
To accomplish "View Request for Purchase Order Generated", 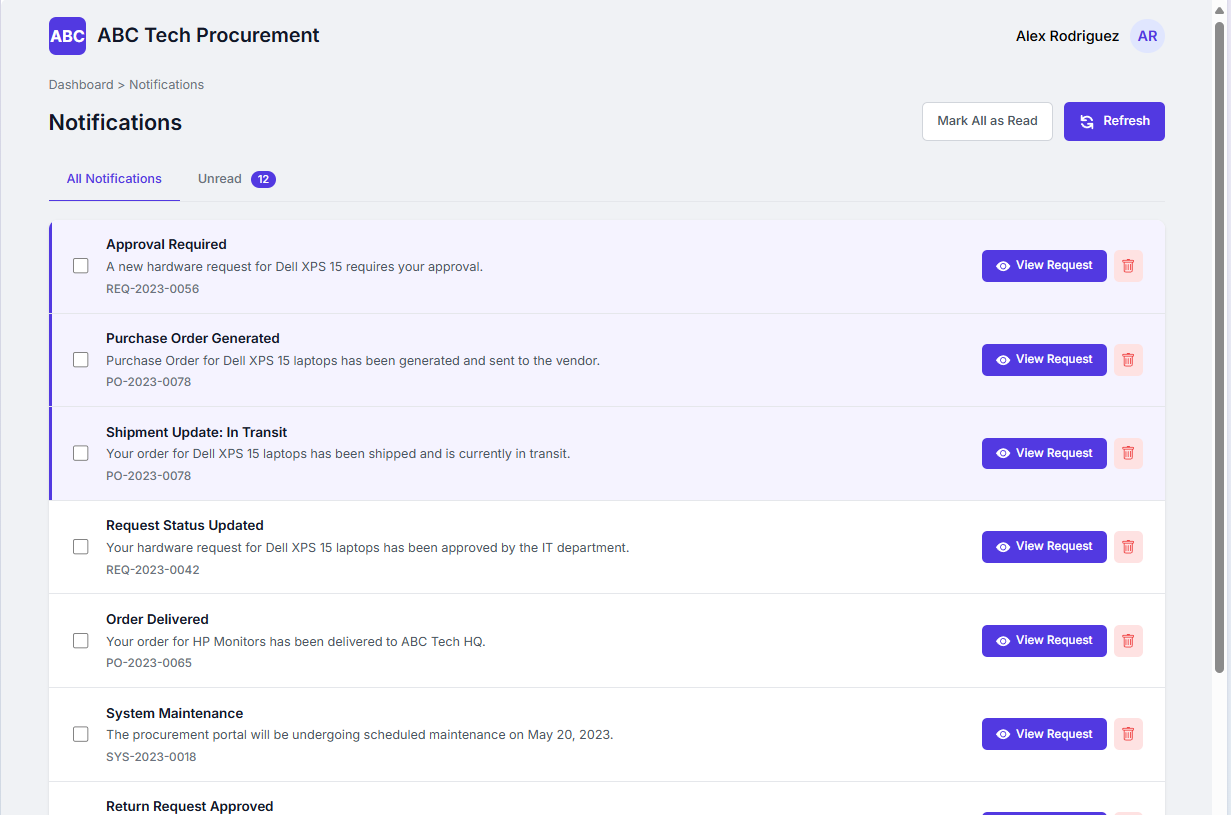I will pyautogui.click(x=1044, y=360).
